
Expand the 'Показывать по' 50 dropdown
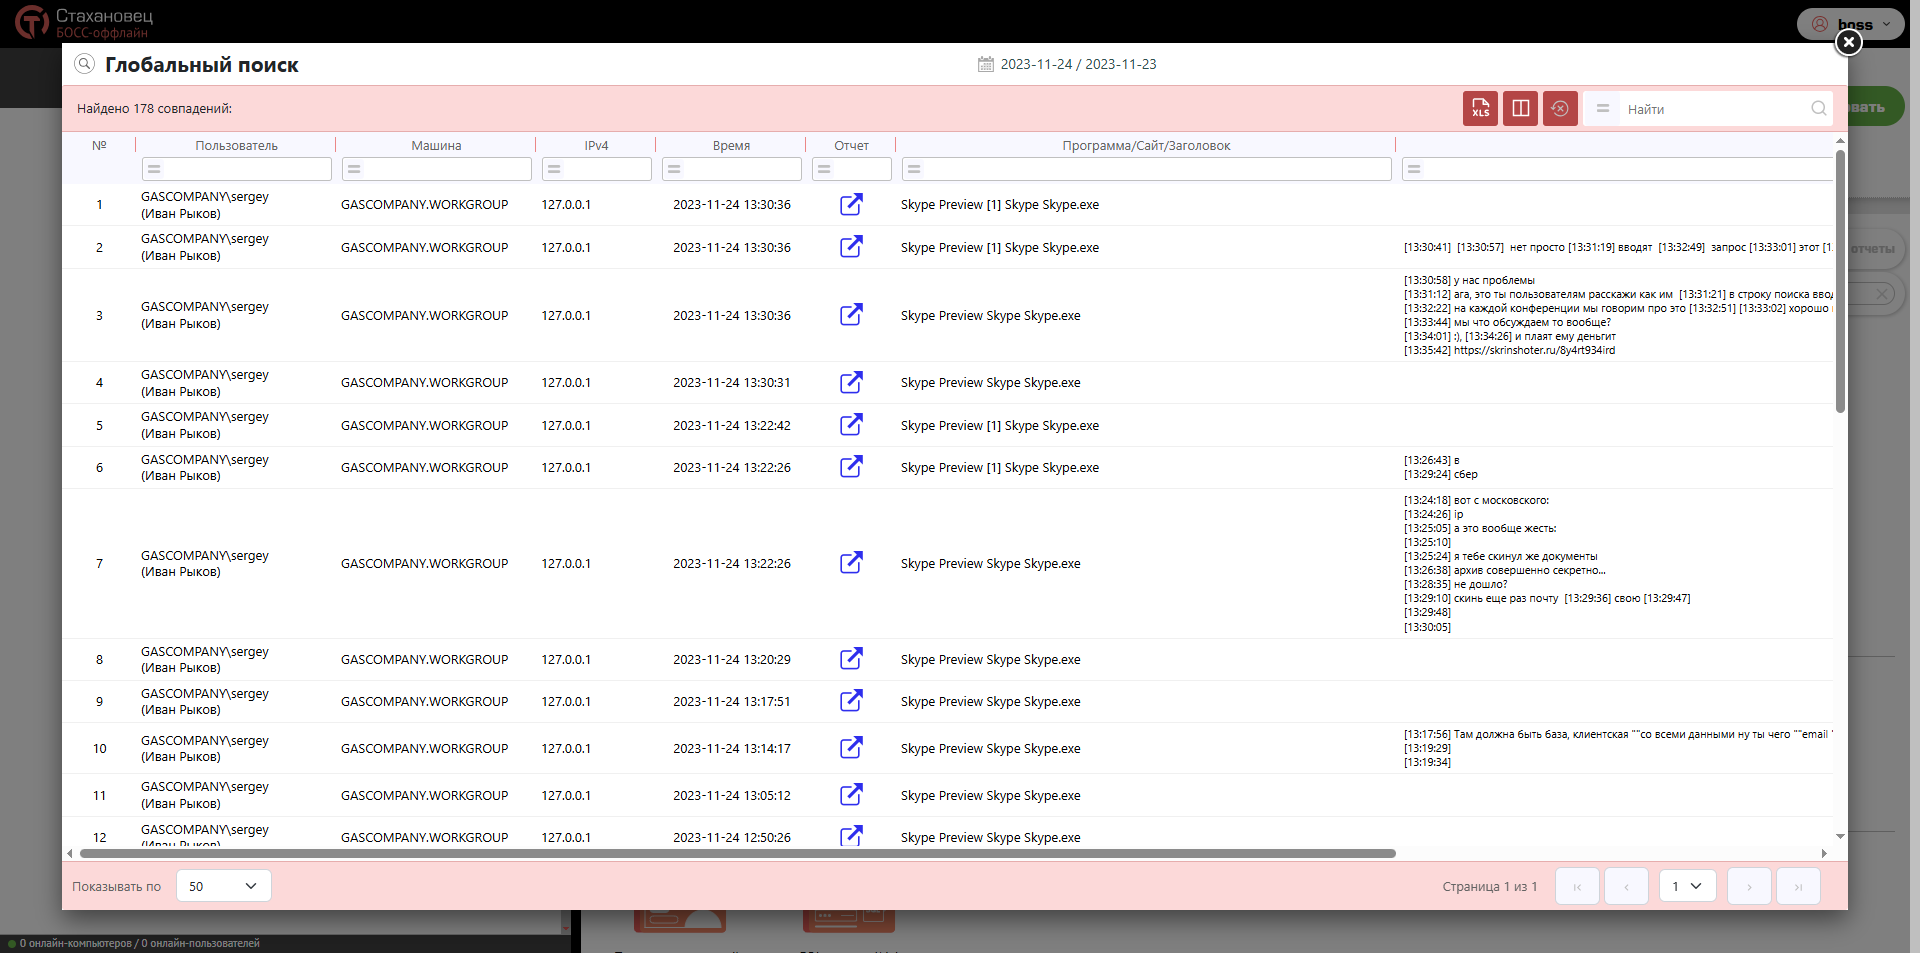224,886
